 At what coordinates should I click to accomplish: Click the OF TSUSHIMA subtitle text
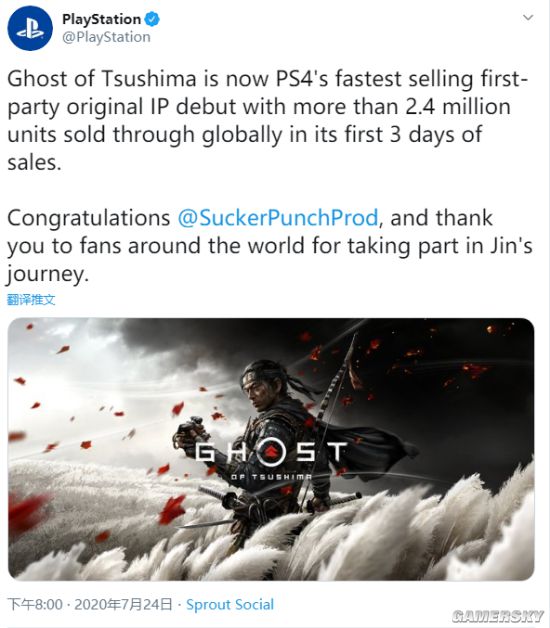point(271,477)
